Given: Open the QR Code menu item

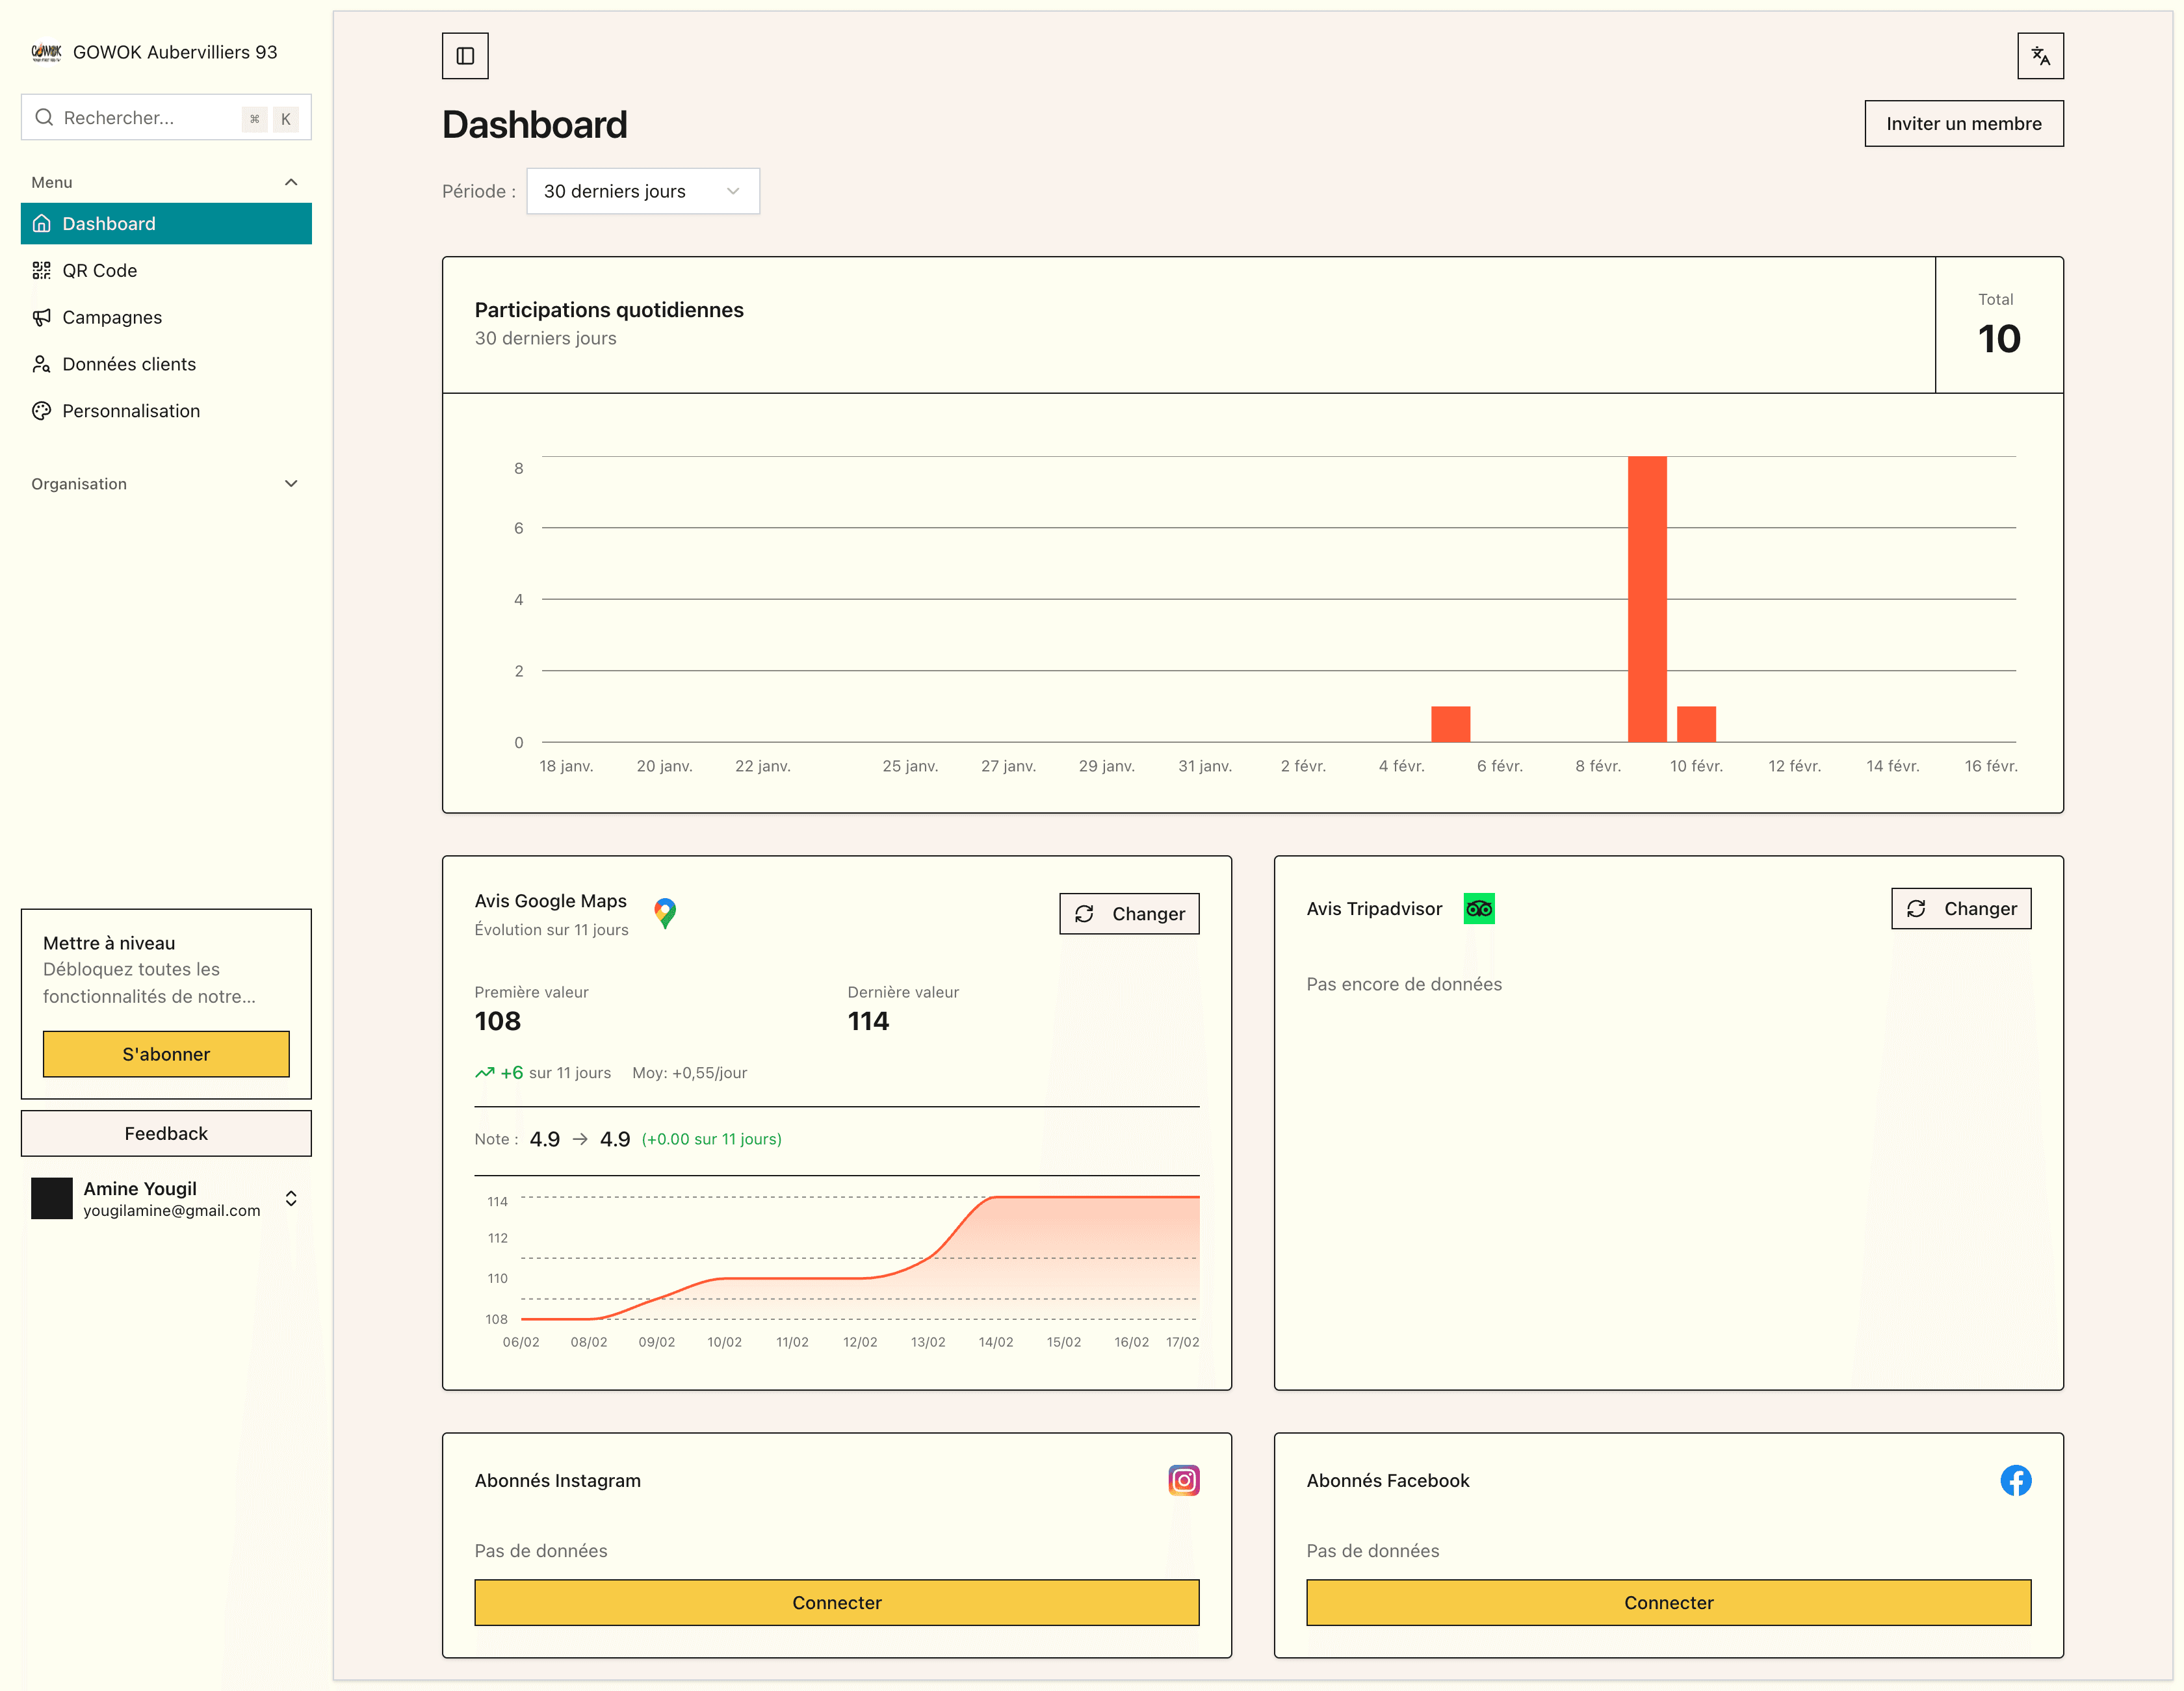Looking at the screenshot, I should [x=99, y=270].
